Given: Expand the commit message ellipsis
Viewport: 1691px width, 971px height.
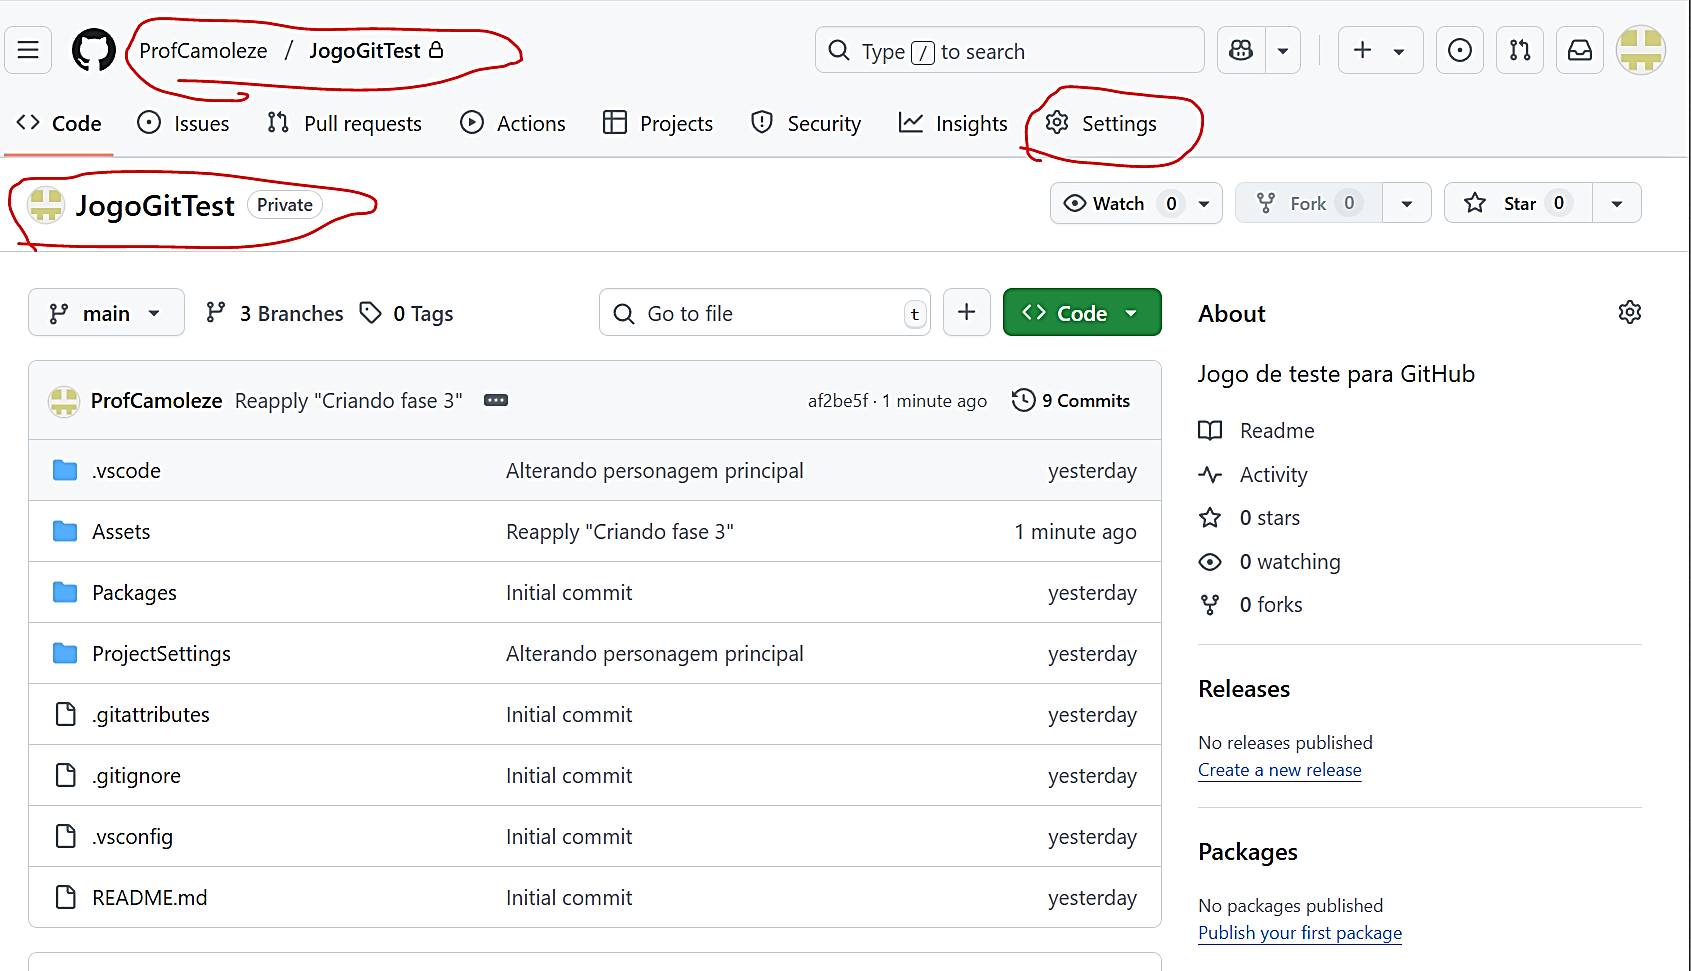Looking at the screenshot, I should (x=496, y=400).
